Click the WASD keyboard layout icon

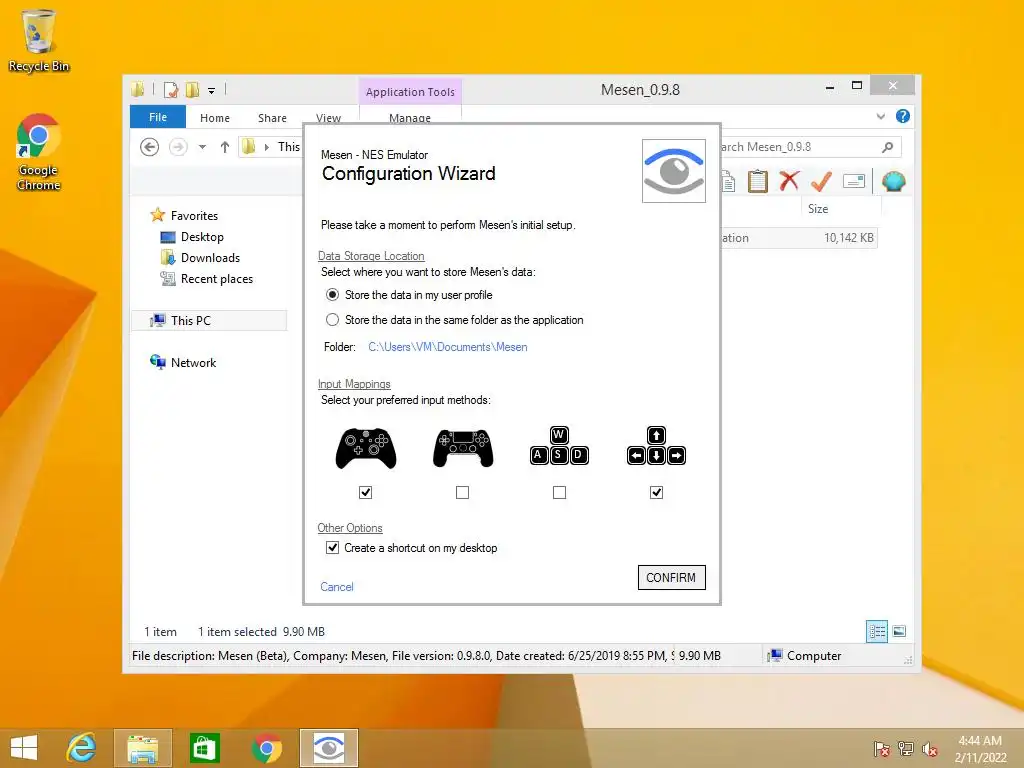[559, 446]
